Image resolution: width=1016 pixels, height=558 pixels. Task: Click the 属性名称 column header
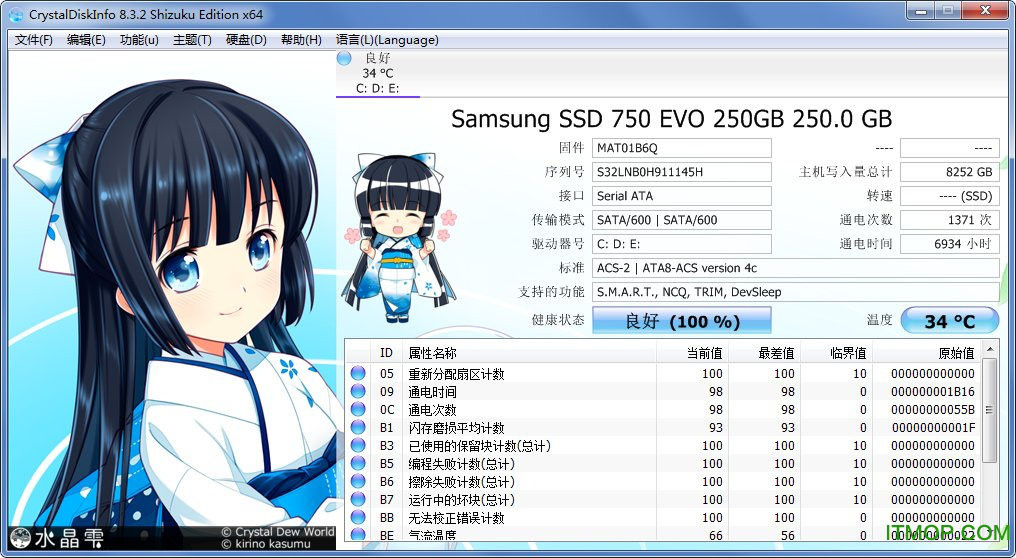point(529,353)
